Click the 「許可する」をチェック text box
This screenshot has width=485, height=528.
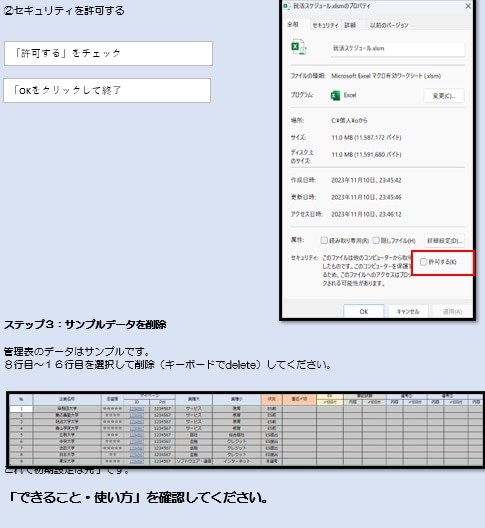click(108, 53)
